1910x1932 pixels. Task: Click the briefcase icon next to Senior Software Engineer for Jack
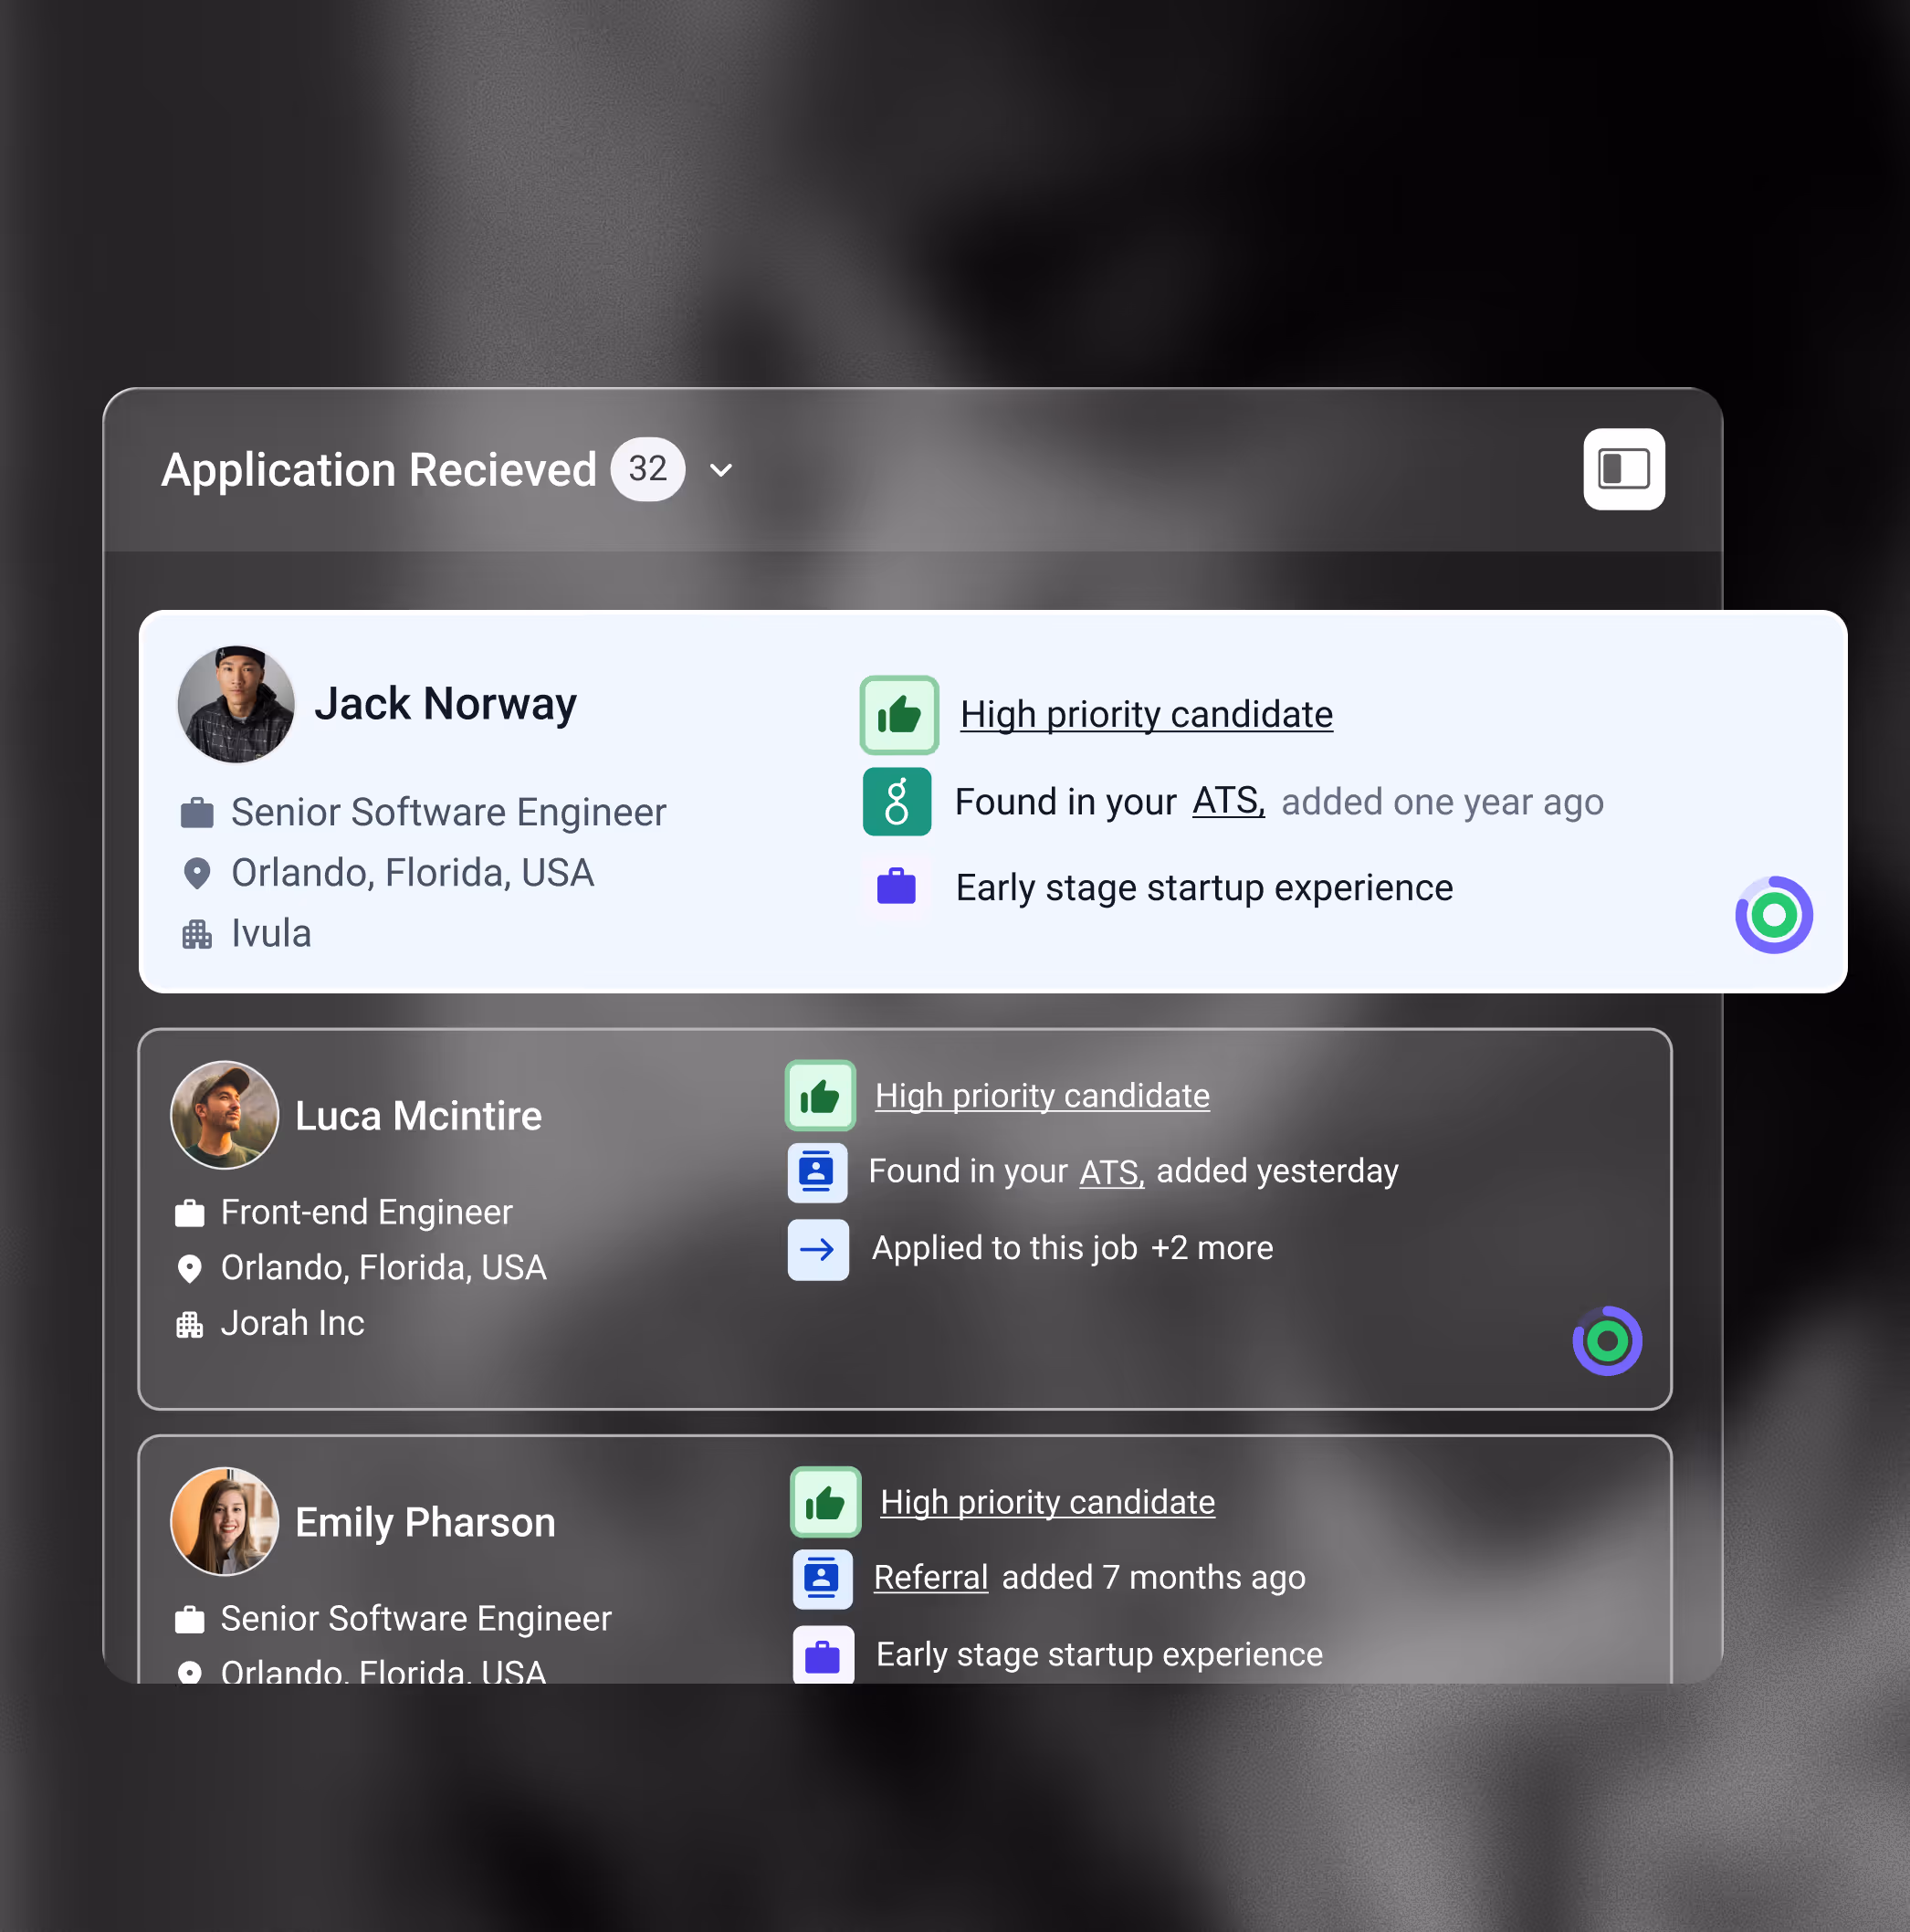(197, 813)
